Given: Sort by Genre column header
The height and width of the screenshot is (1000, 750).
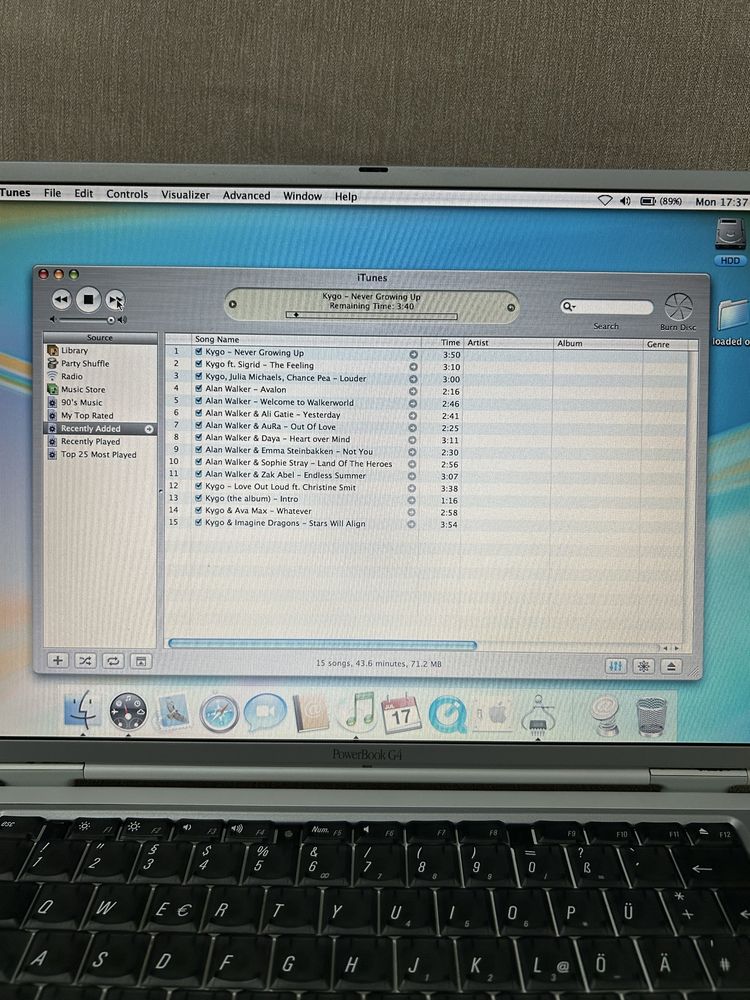Looking at the screenshot, I should click(x=666, y=344).
